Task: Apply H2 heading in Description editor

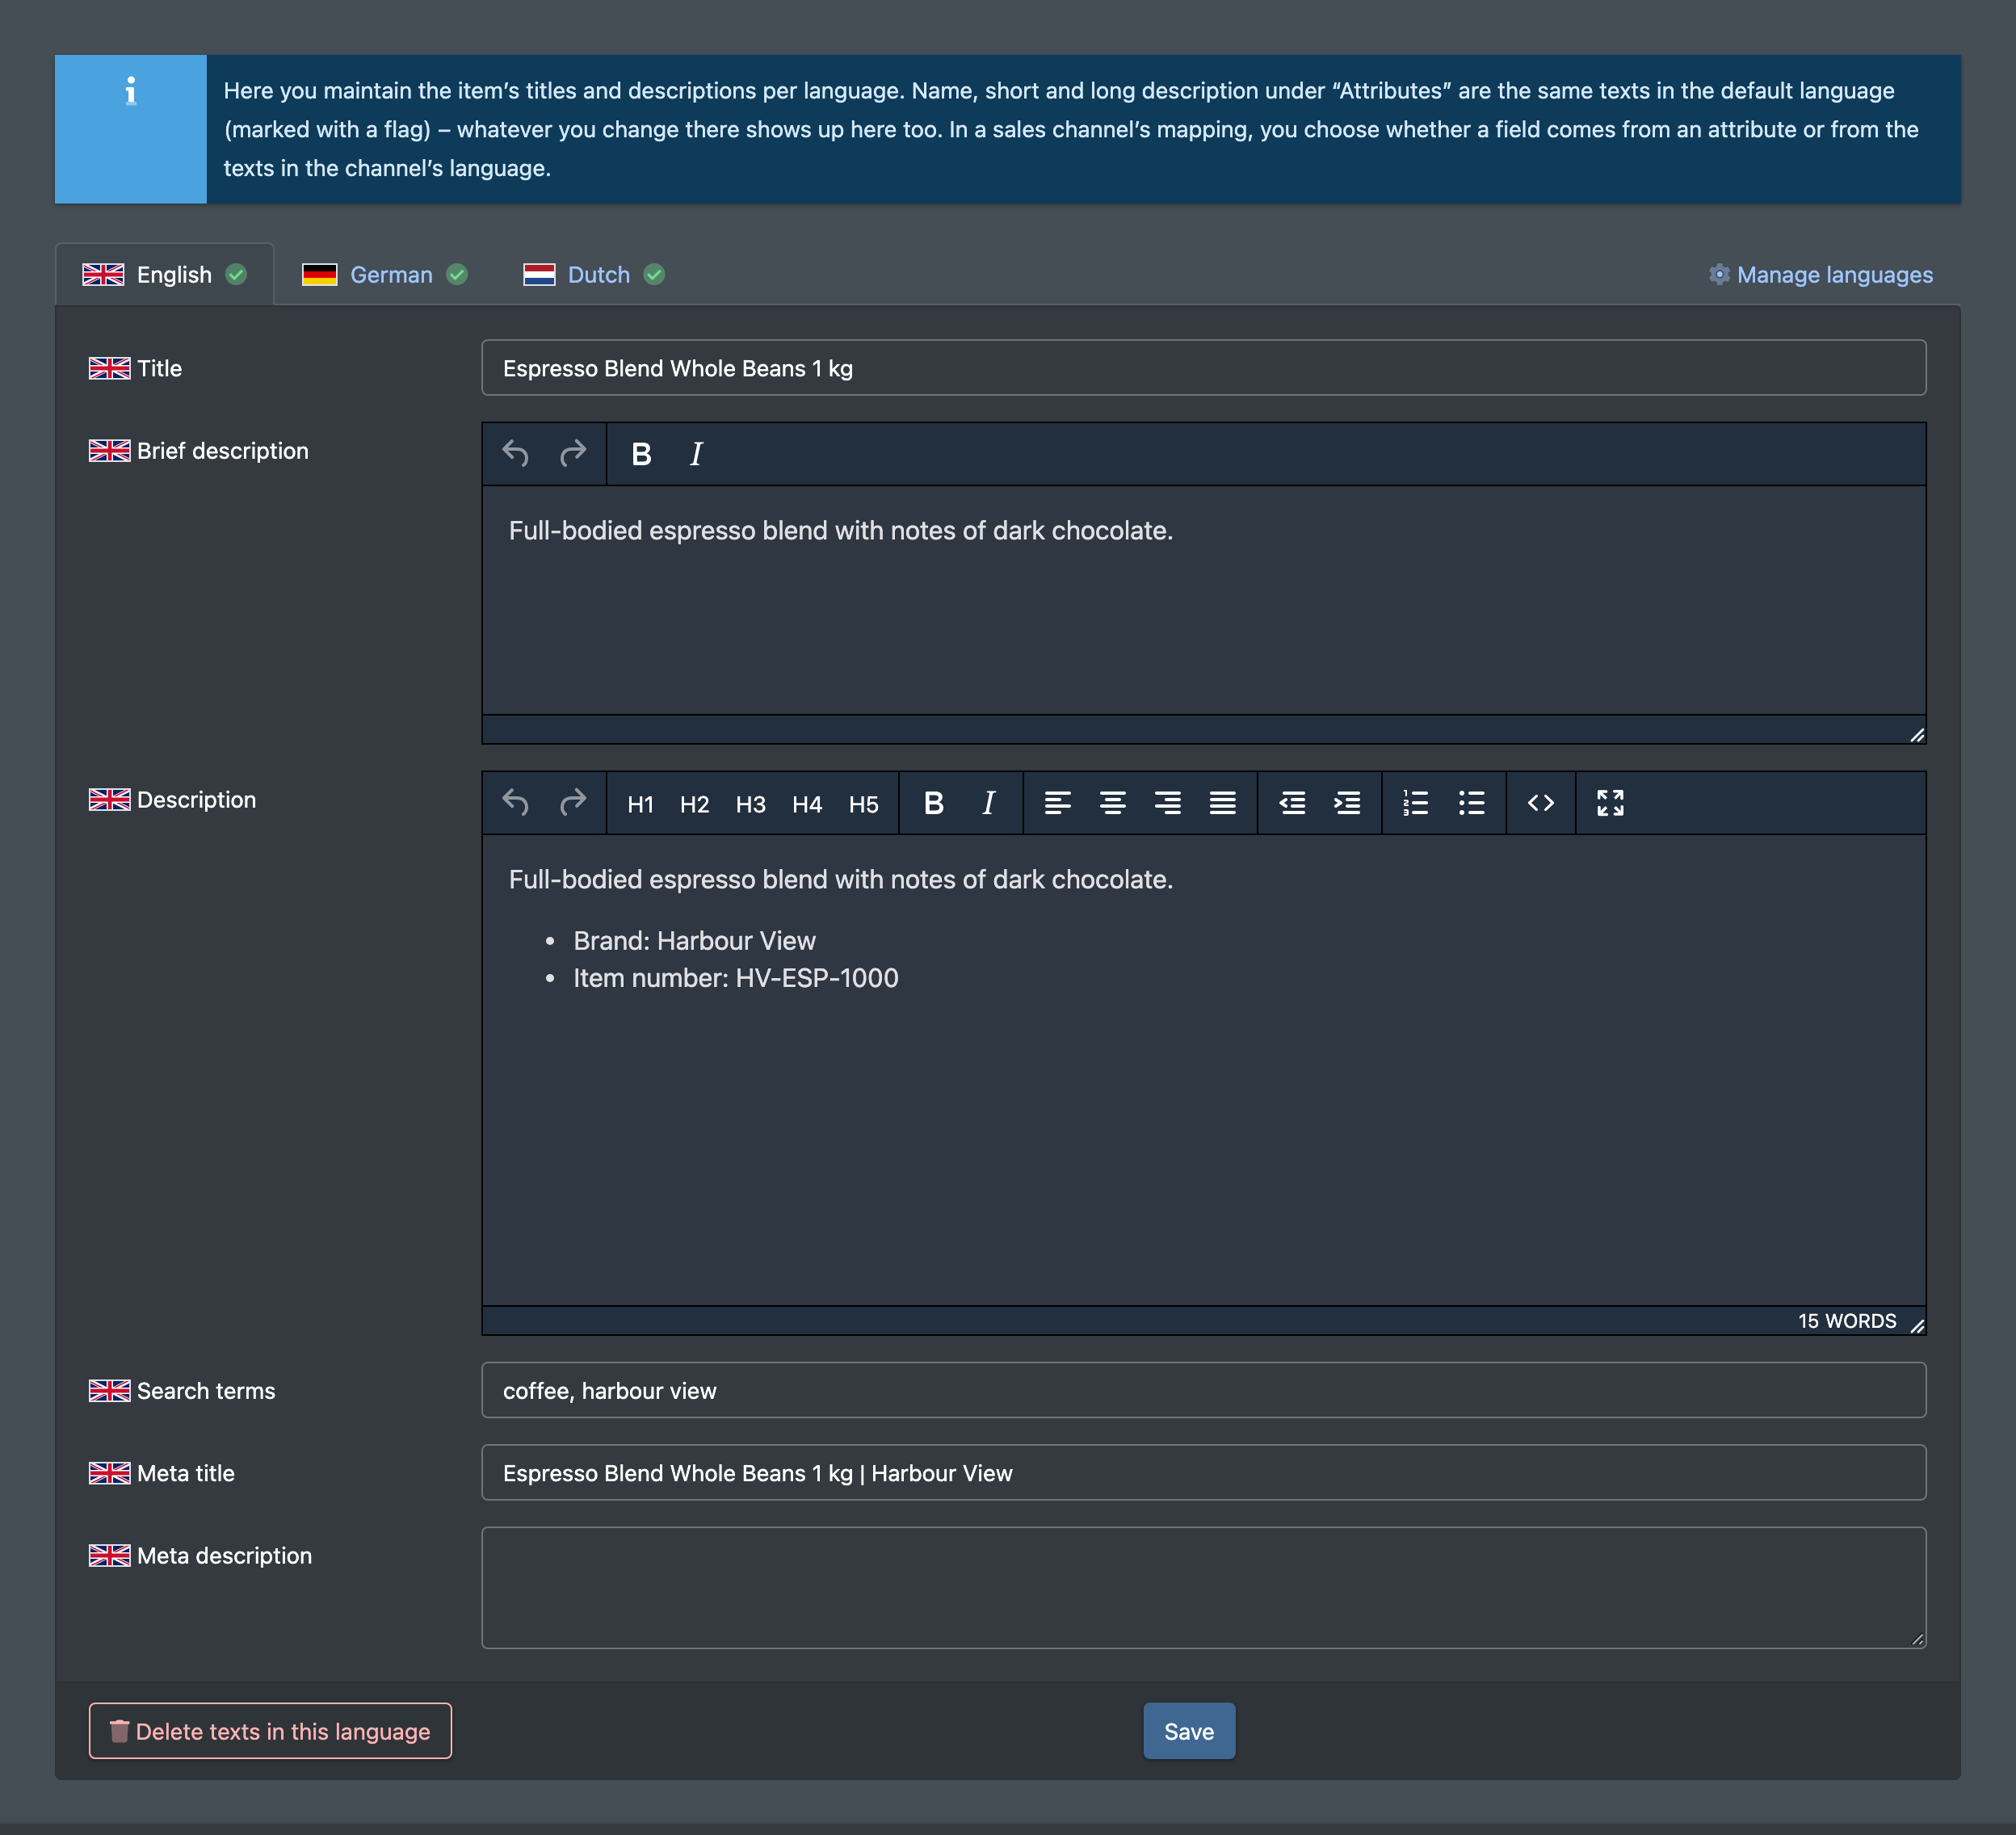Action: click(694, 804)
